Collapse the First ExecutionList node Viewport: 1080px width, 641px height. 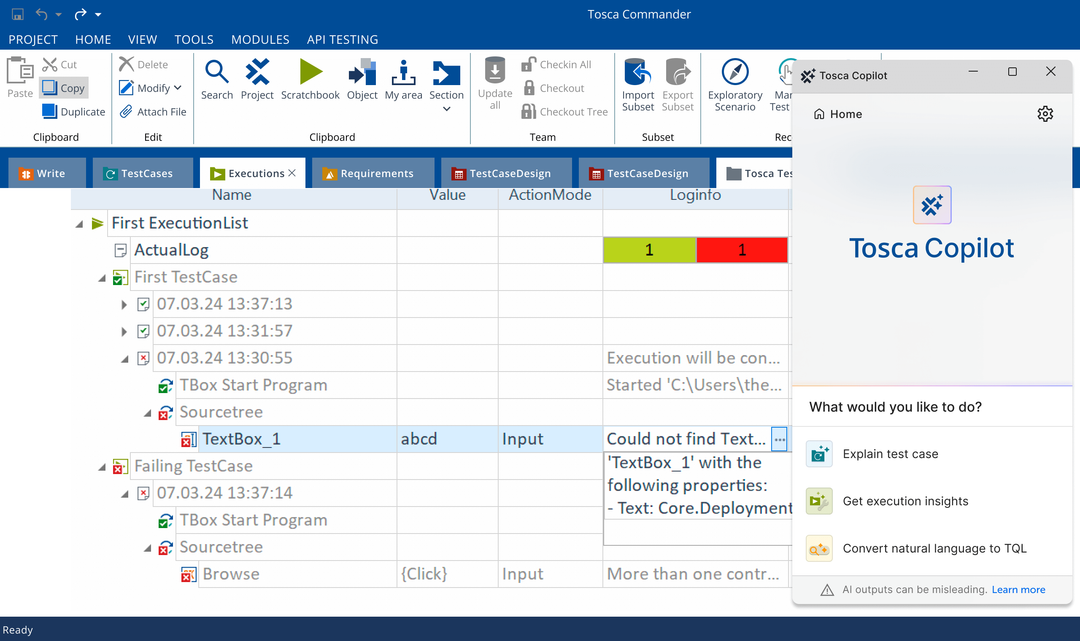point(78,223)
